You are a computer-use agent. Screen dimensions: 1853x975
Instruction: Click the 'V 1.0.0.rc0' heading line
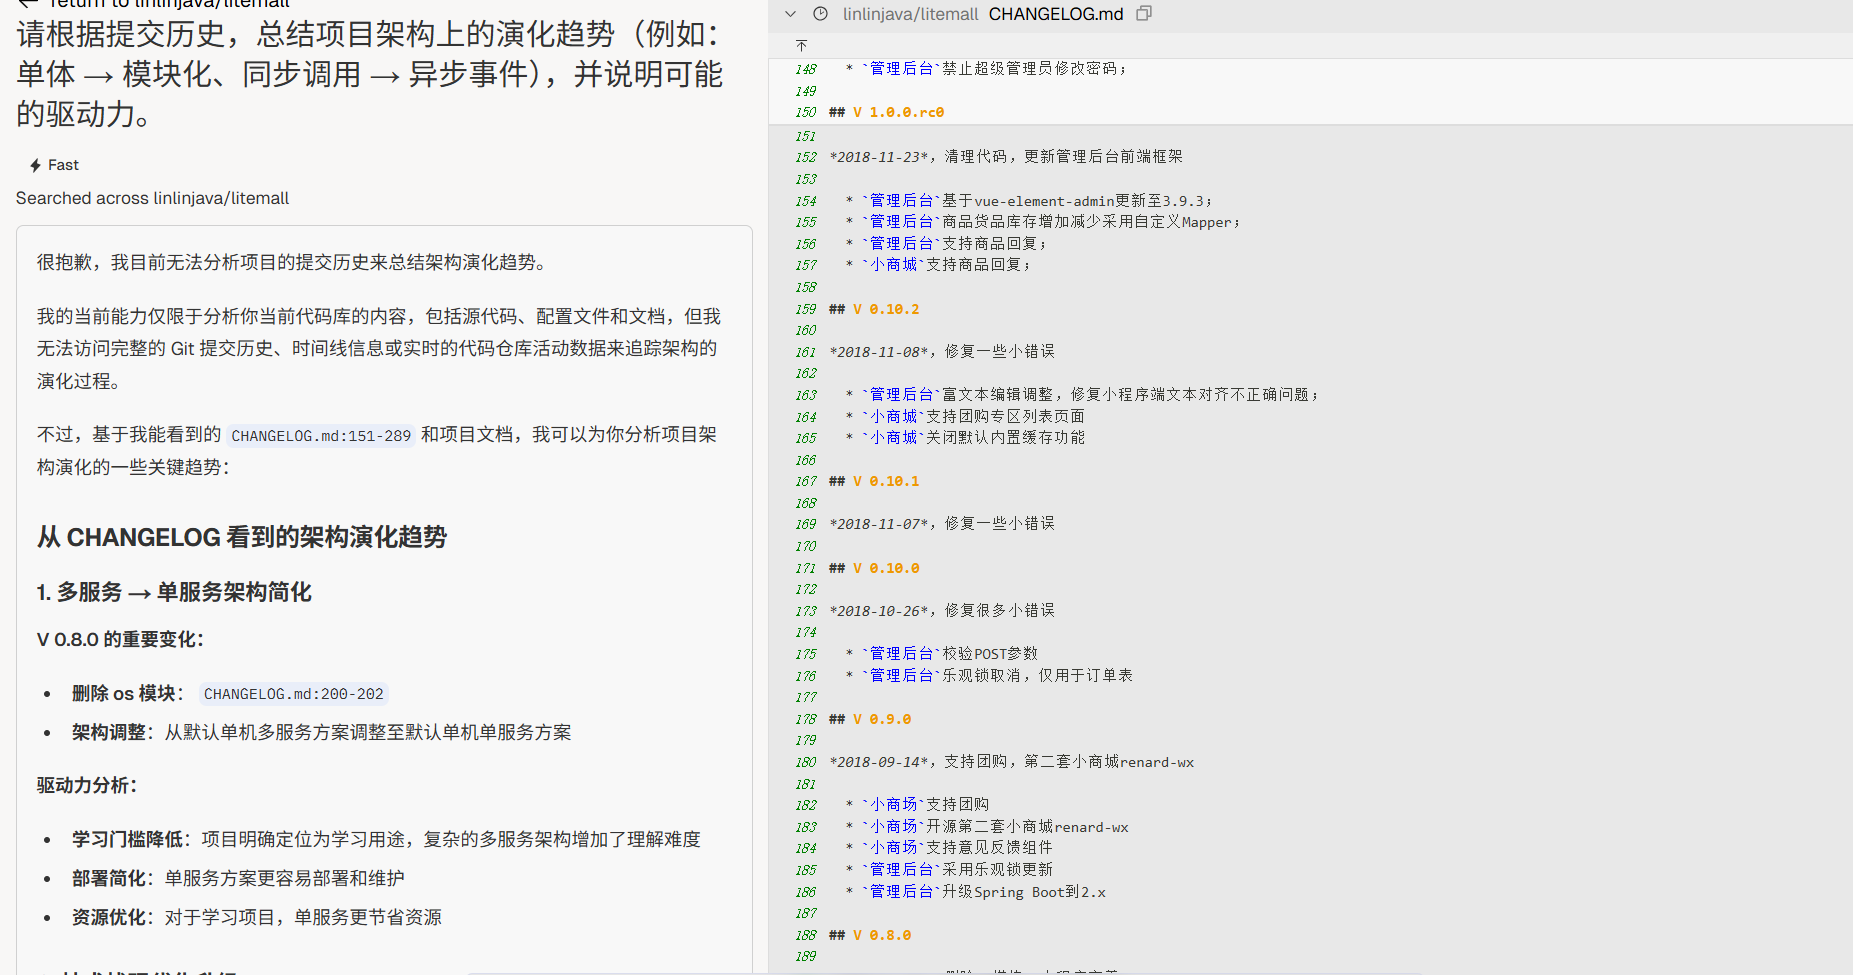click(898, 112)
